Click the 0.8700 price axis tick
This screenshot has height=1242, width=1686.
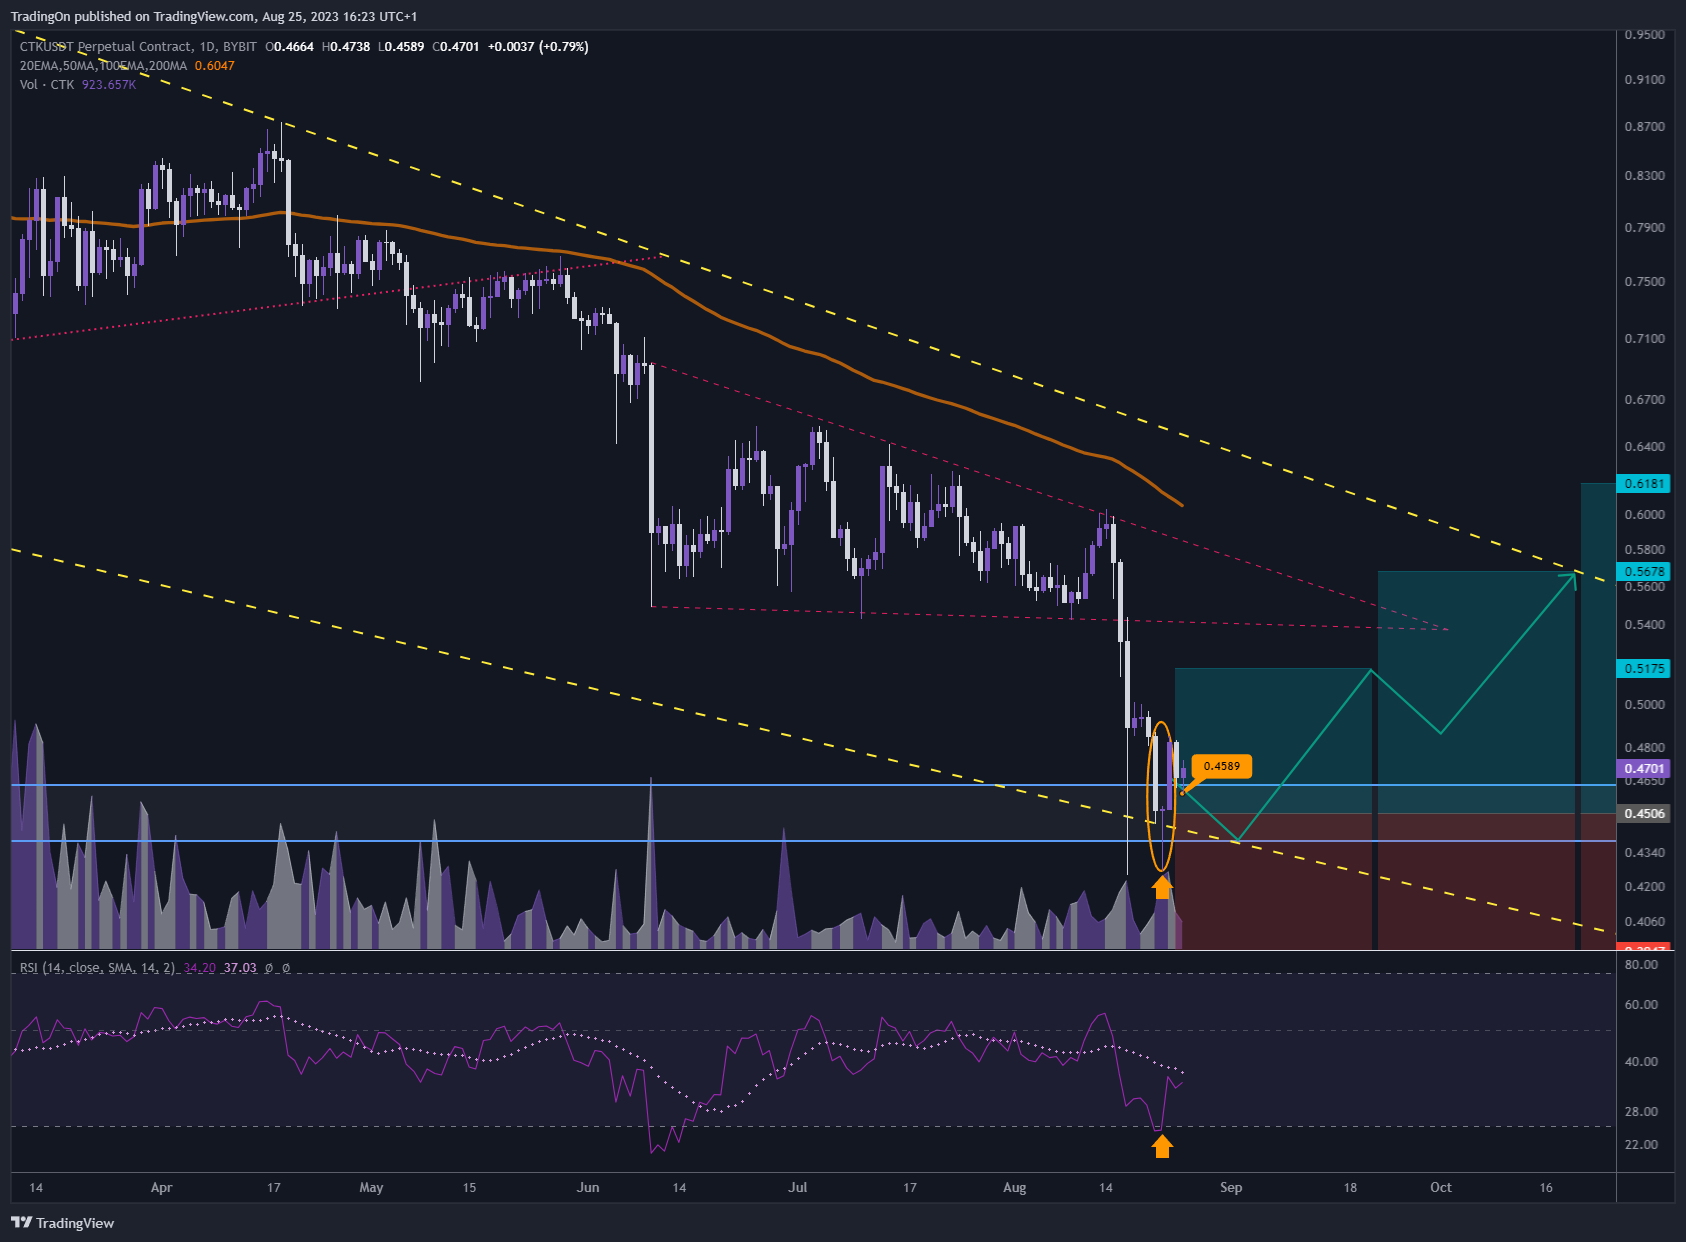click(1645, 127)
